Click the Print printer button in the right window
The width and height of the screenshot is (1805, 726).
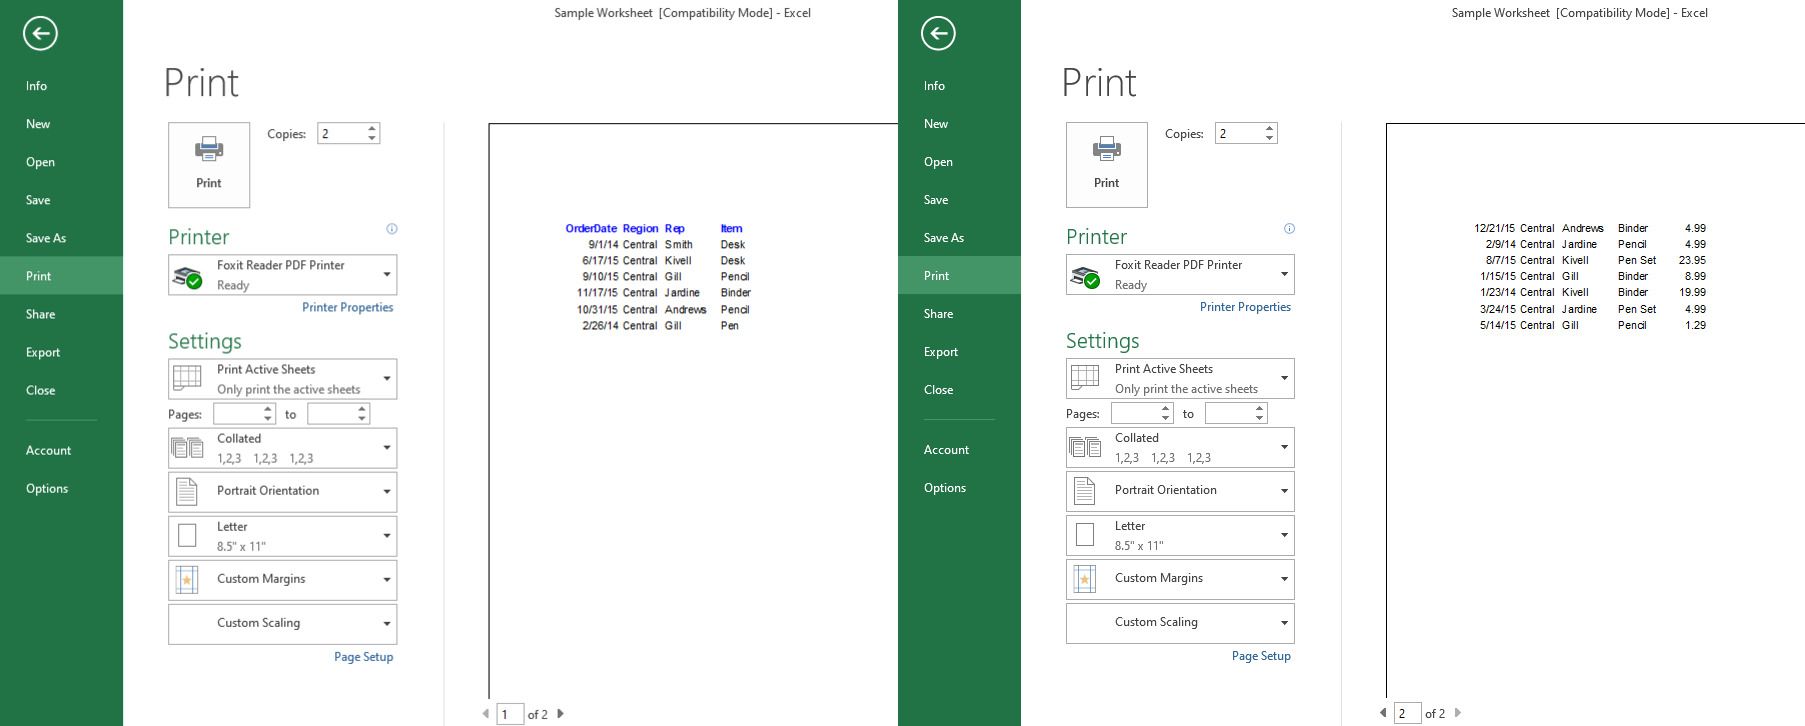[x=1106, y=165]
